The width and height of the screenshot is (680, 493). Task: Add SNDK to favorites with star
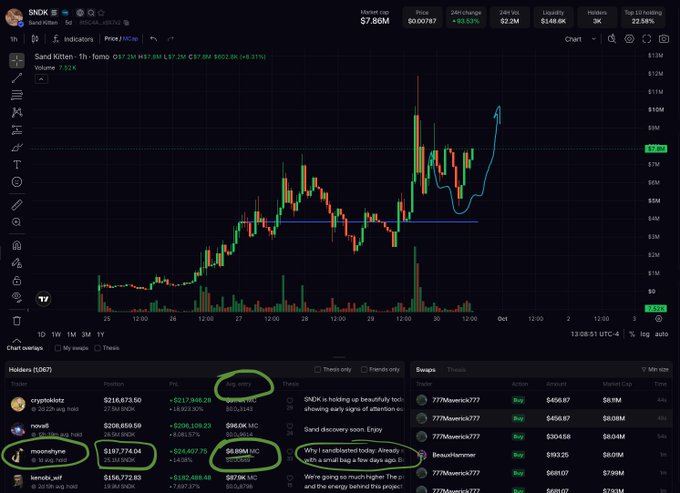[101, 13]
